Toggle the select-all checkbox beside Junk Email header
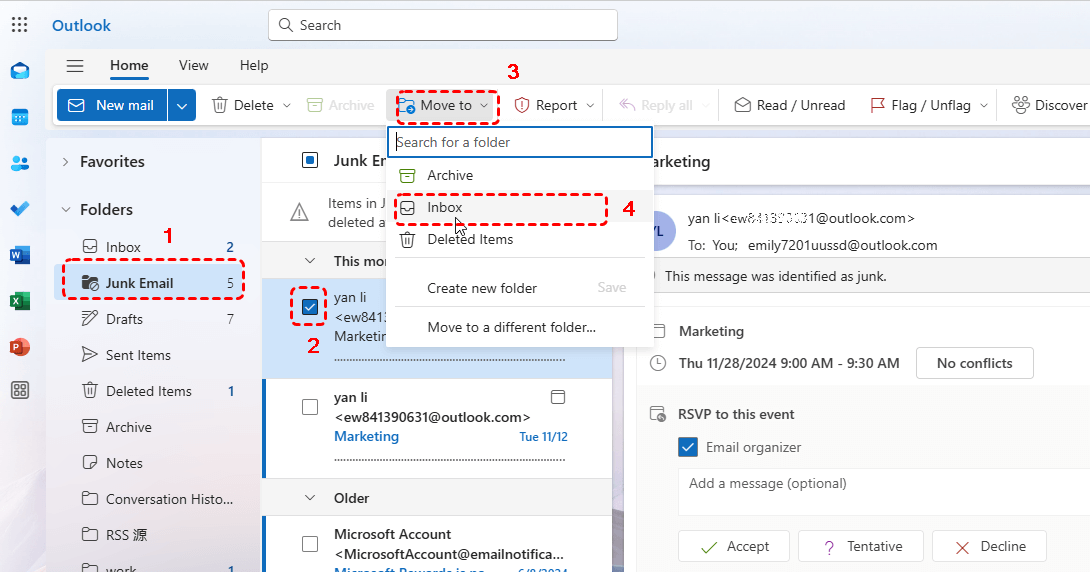The image size is (1090, 572). 310,161
